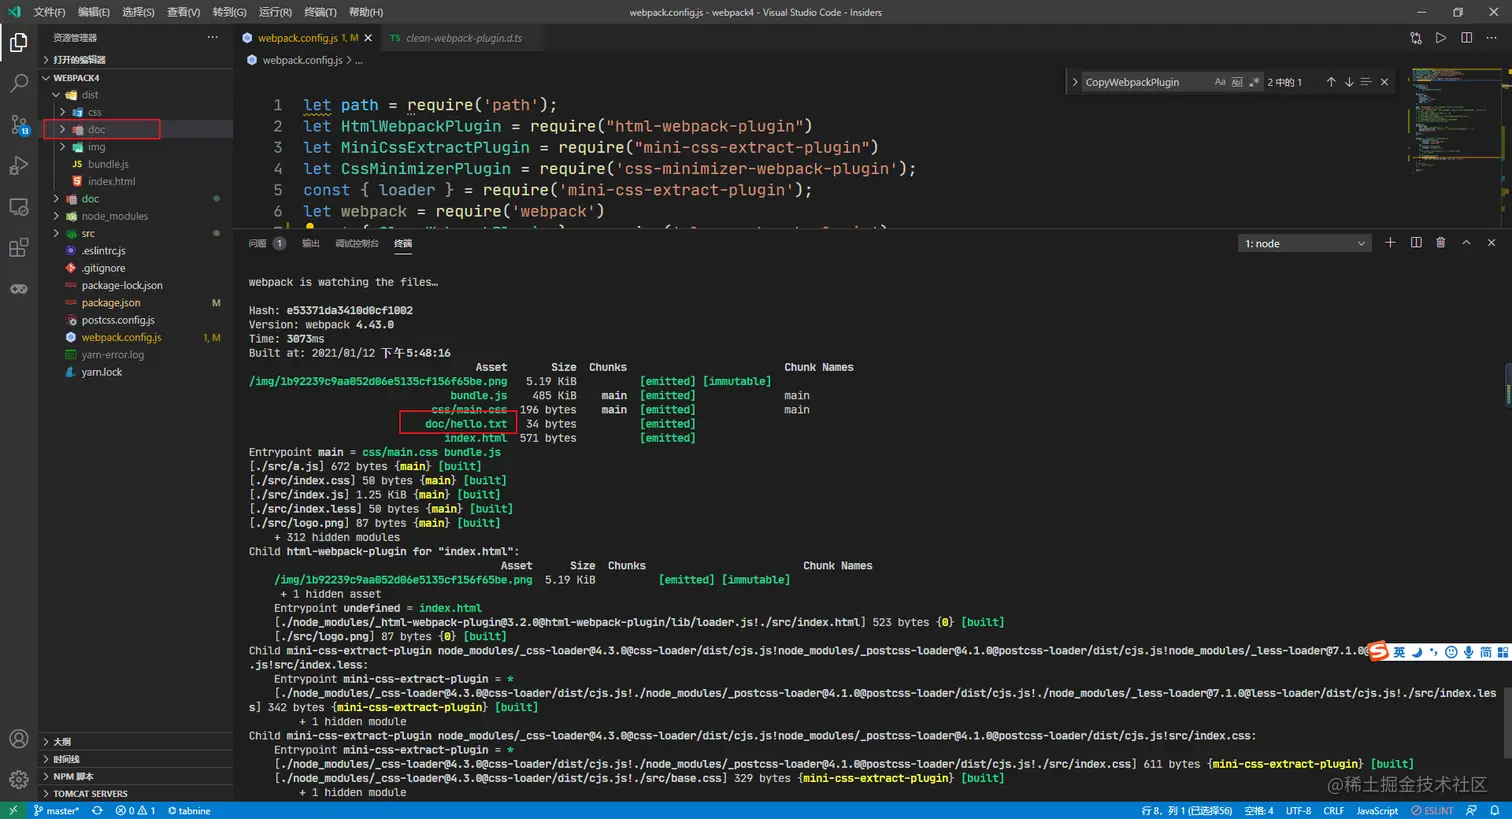The image size is (1512, 819).
Task: Go to next find match arrow
Action: 1349,82
